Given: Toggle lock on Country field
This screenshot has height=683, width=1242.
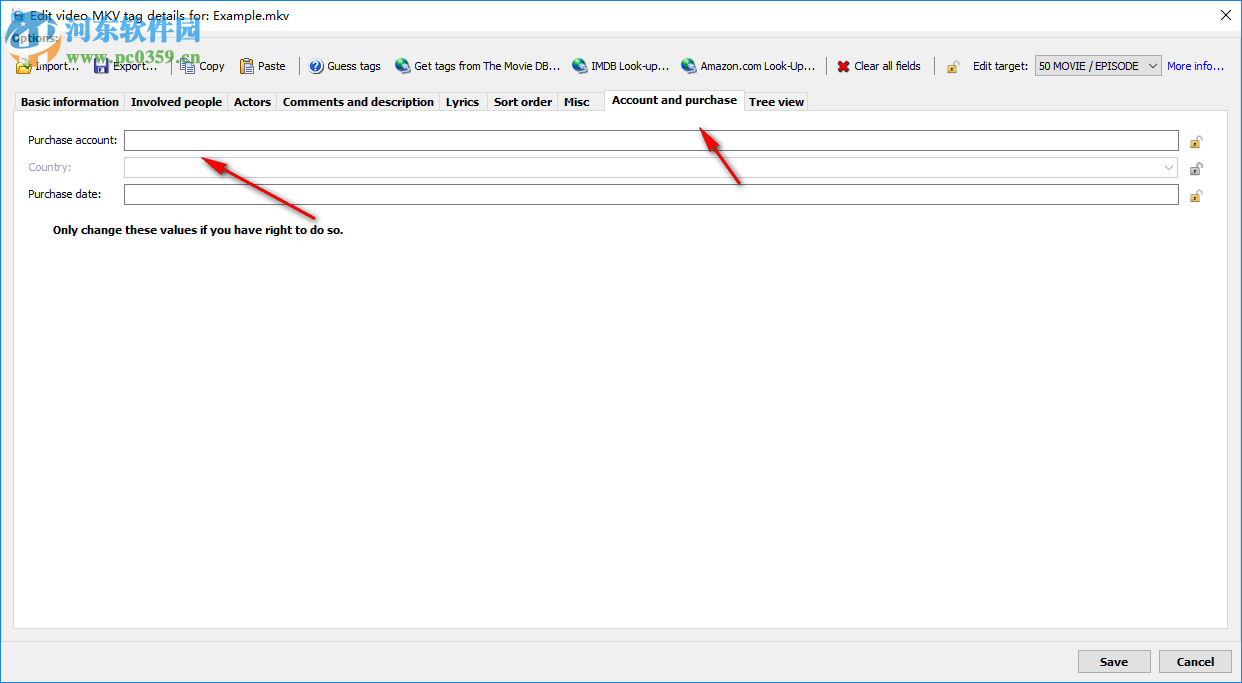Looking at the screenshot, I should [x=1196, y=168].
